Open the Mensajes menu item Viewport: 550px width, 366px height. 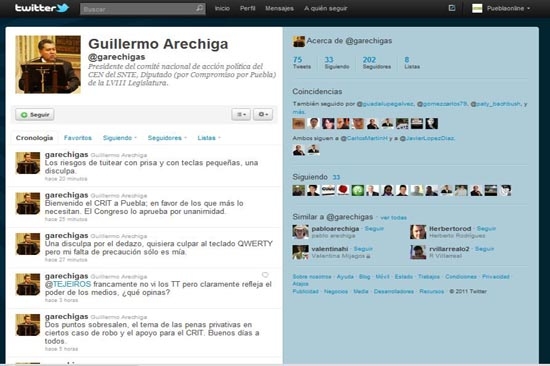[279, 8]
